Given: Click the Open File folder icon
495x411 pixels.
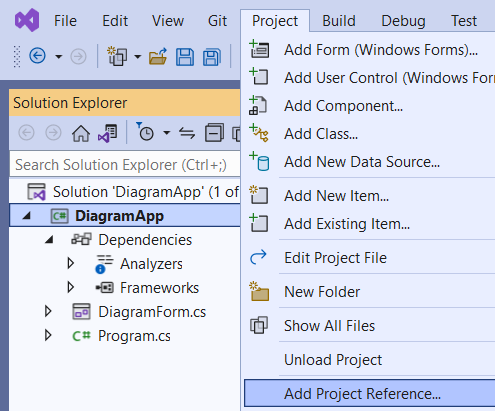Looking at the screenshot, I should [158, 56].
